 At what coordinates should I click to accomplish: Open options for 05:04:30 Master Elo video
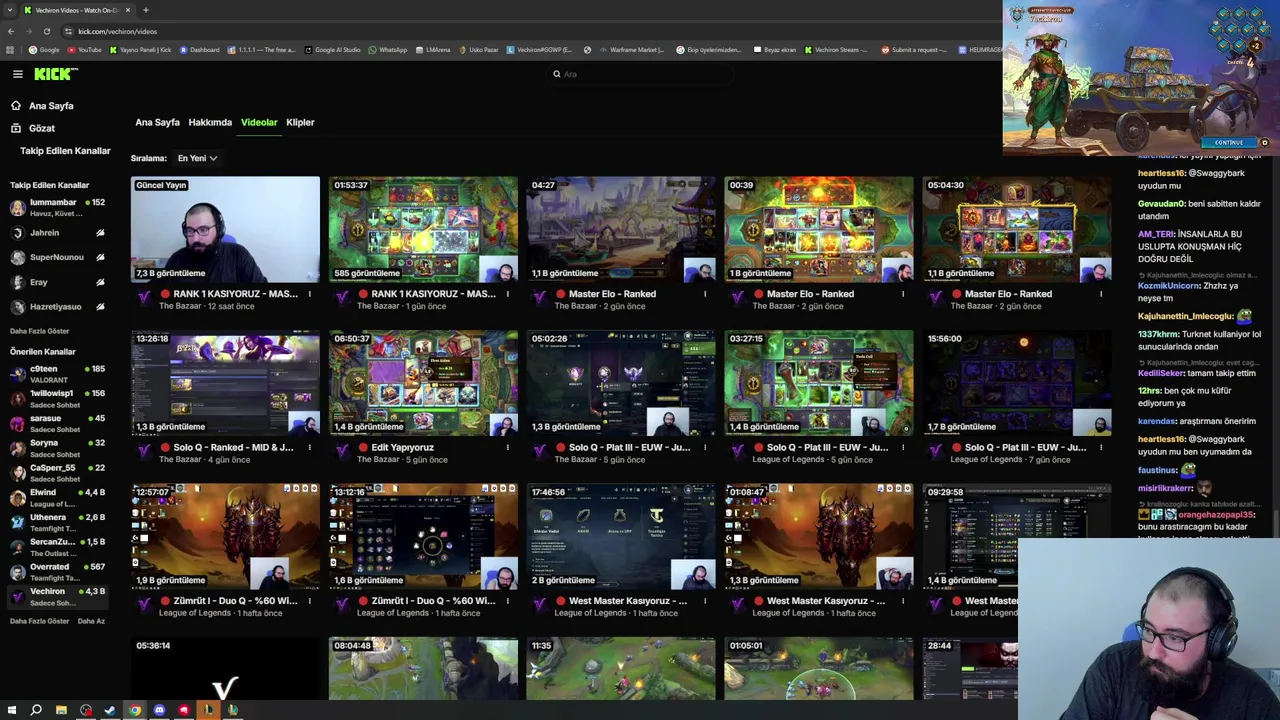pos(1101,294)
